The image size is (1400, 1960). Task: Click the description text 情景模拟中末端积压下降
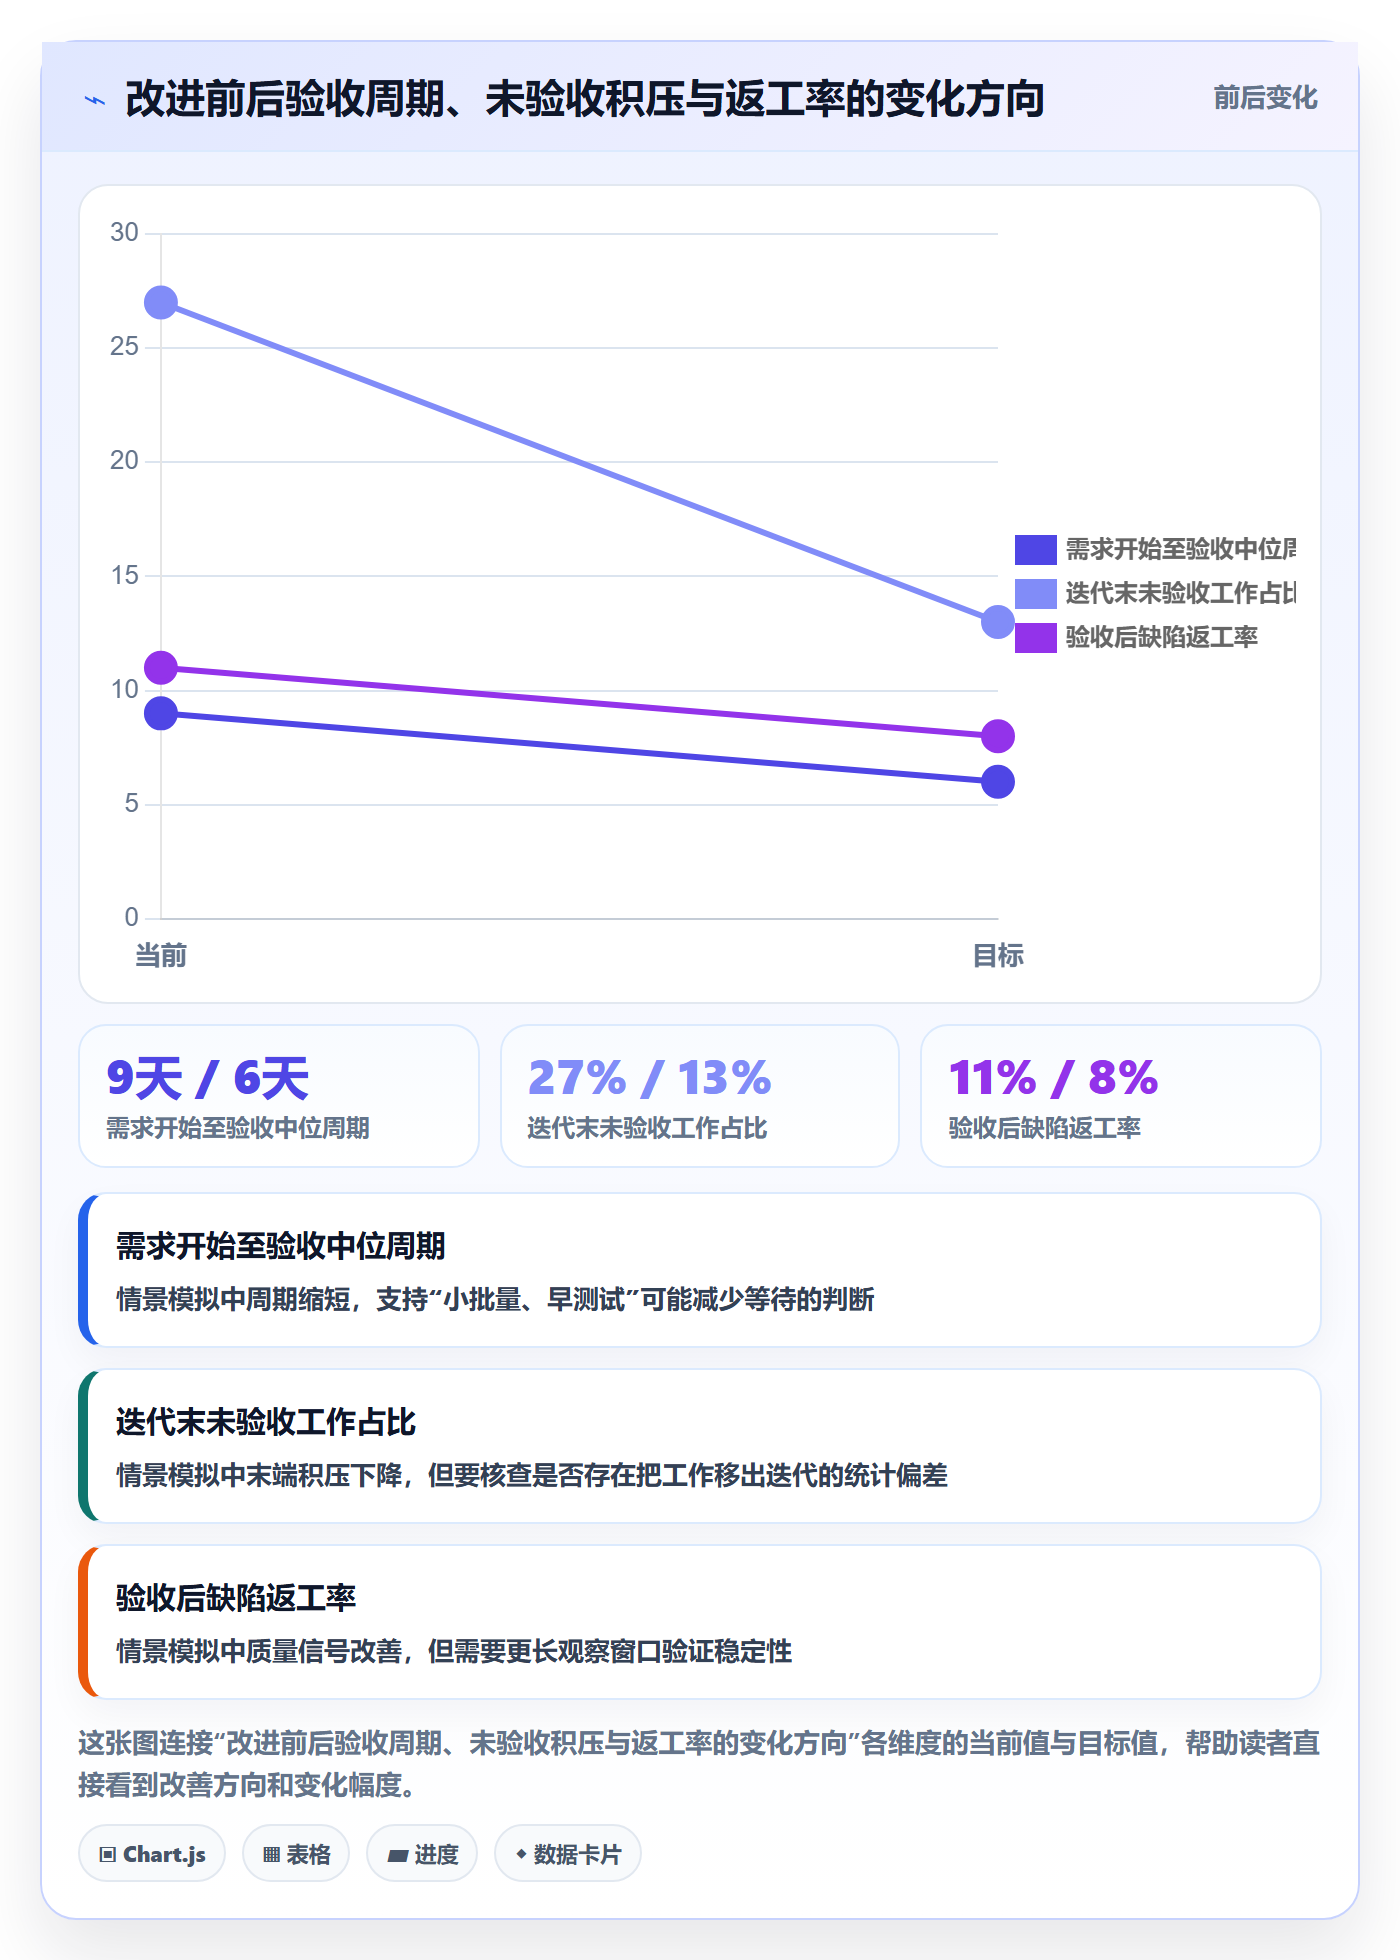[532, 1476]
